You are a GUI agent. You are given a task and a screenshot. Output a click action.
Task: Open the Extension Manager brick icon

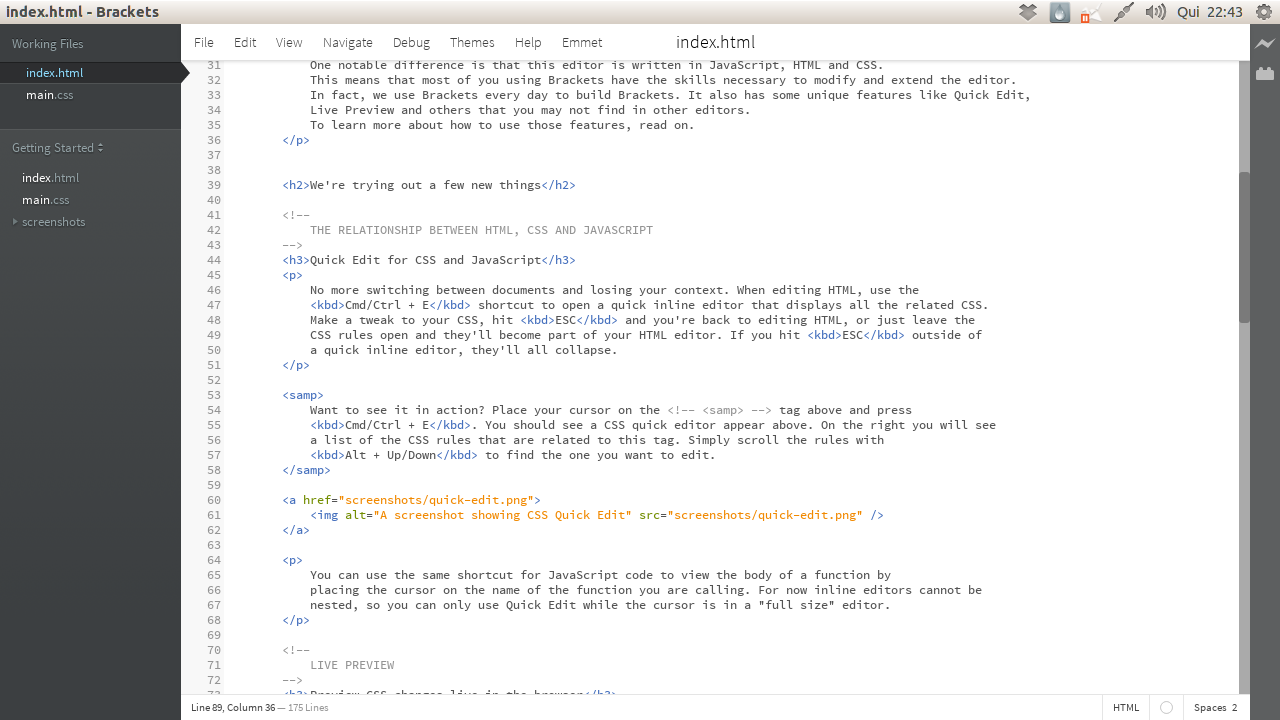1265,73
